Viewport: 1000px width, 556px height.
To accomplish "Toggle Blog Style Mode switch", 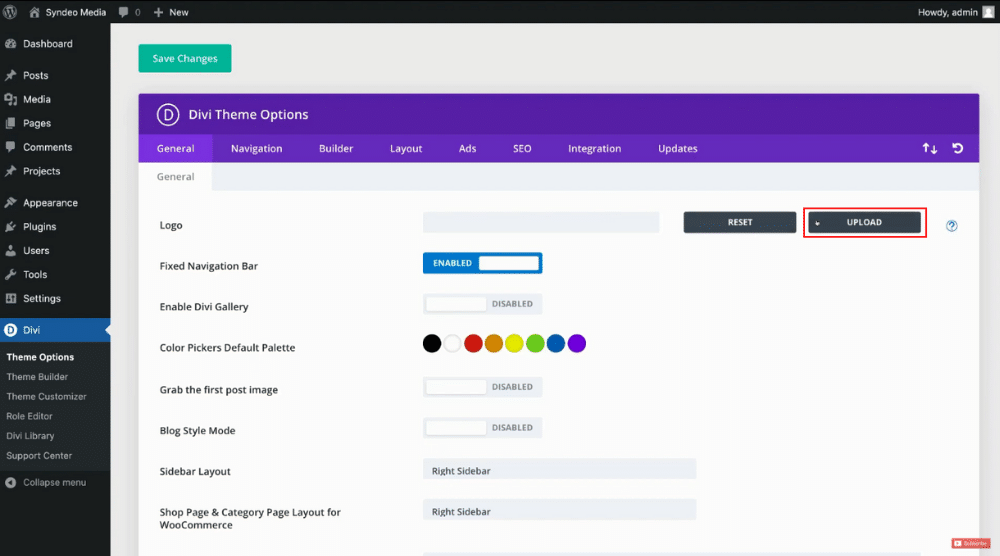I will click(x=482, y=427).
